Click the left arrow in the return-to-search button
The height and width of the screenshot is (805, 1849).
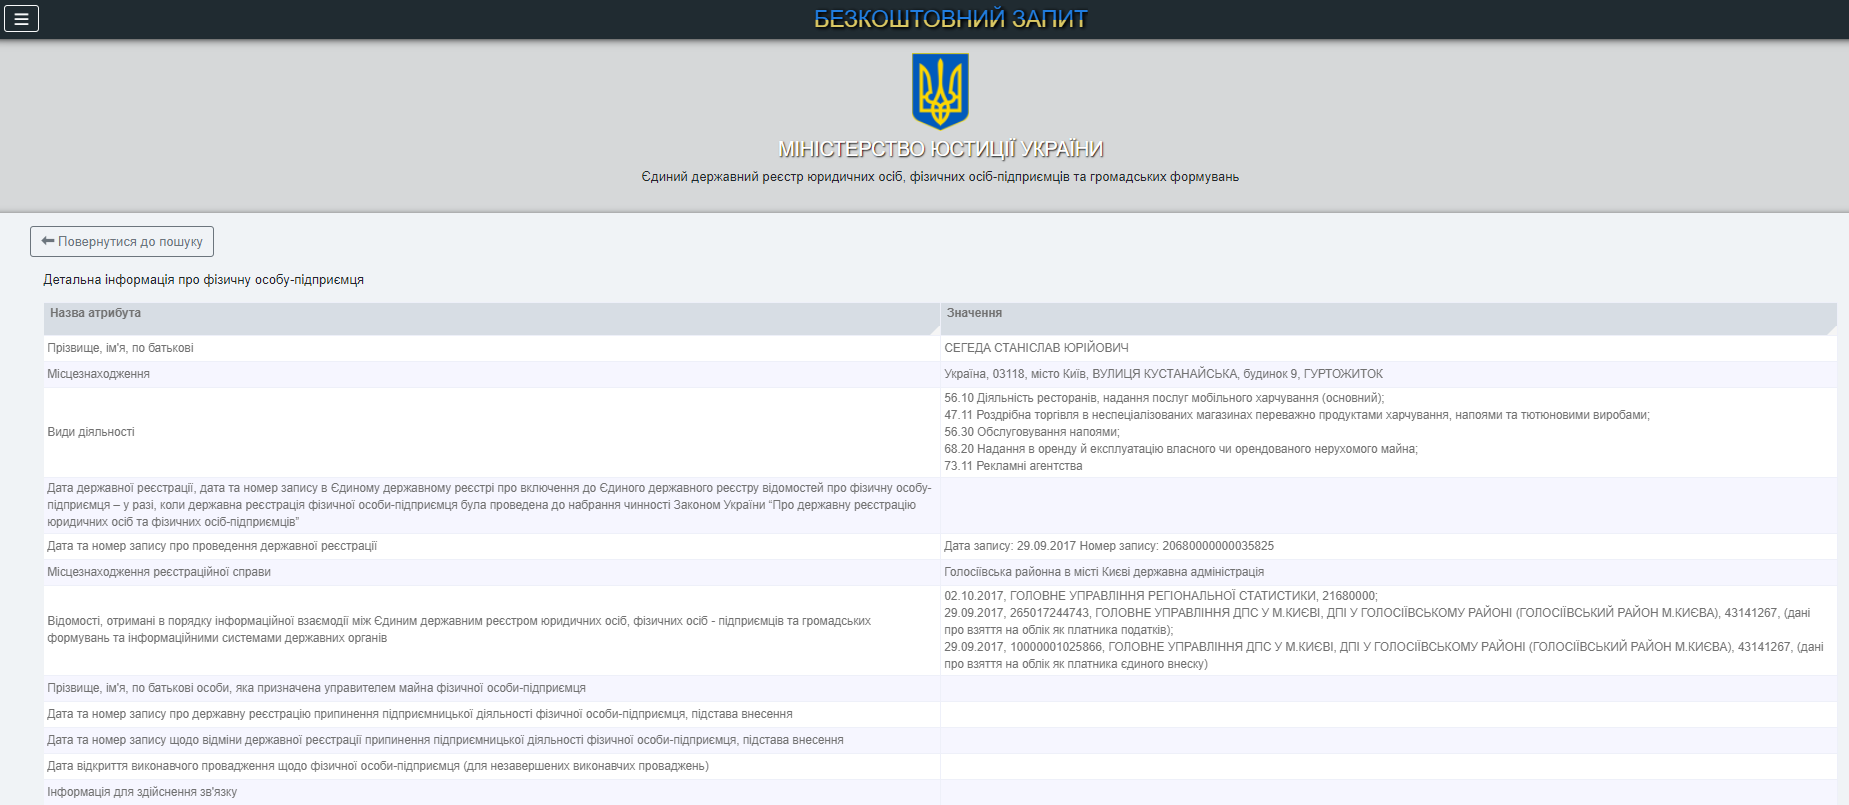48,241
